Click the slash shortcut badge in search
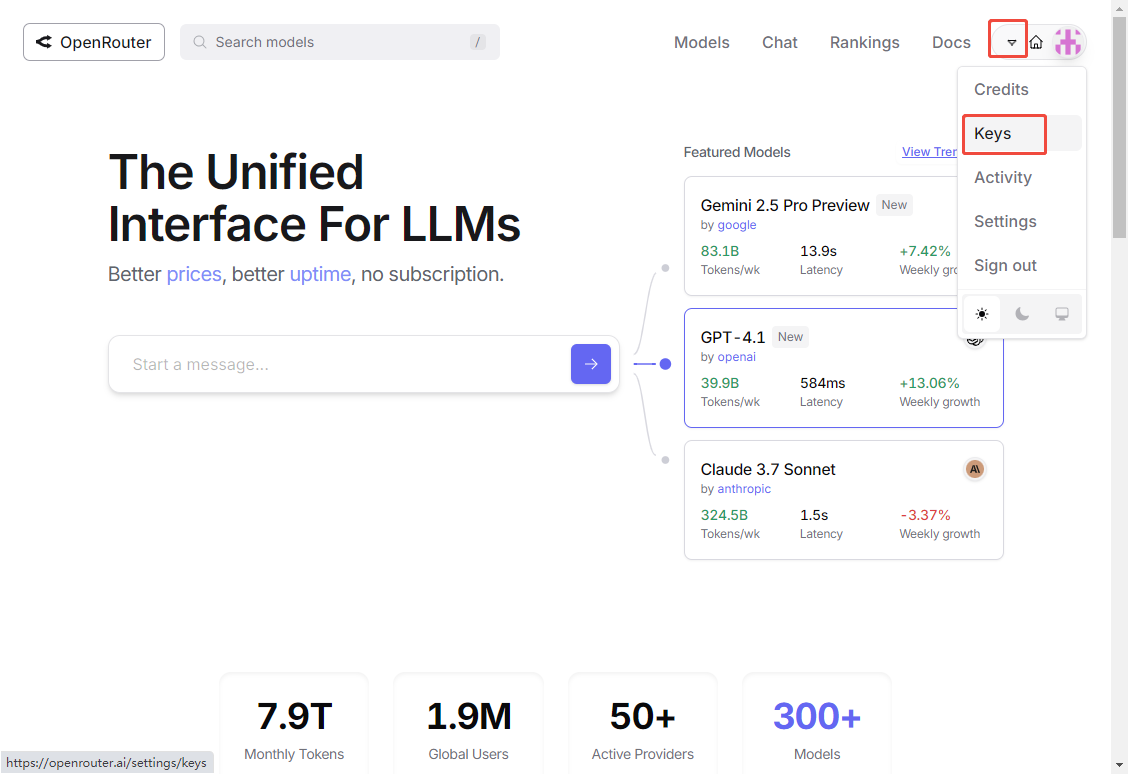The height and width of the screenshot is (774, 1128). 477,42
